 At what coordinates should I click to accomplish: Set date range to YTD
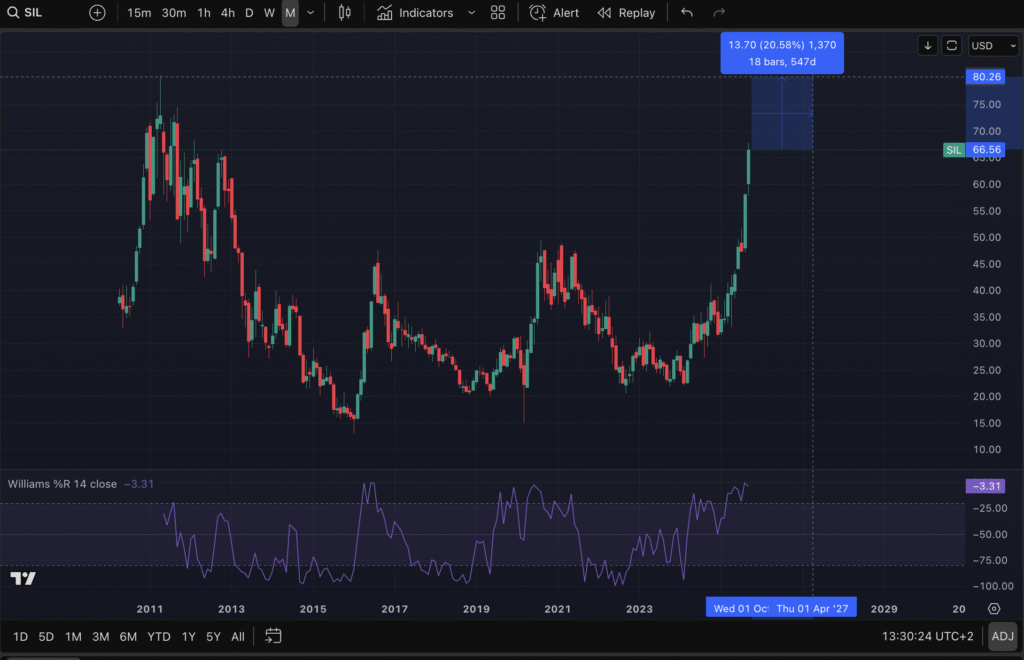point(158,636)
